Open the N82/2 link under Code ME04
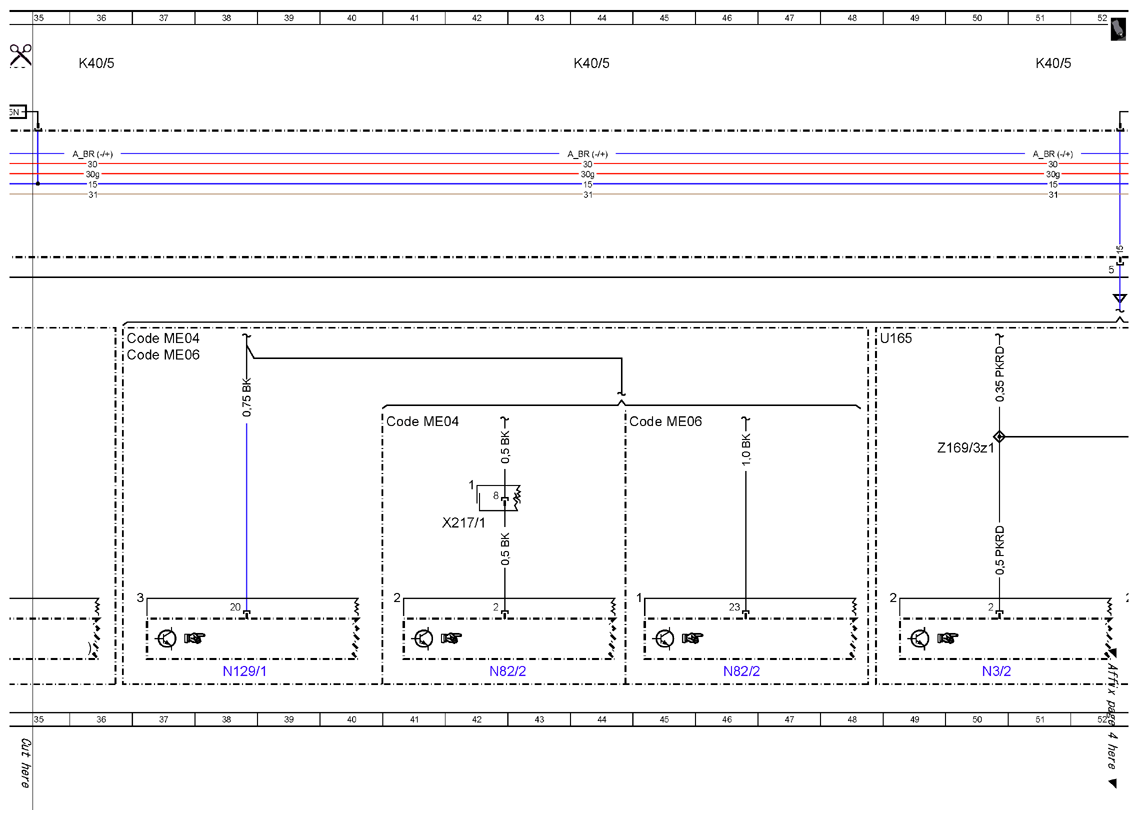 (x=507, y=671)
